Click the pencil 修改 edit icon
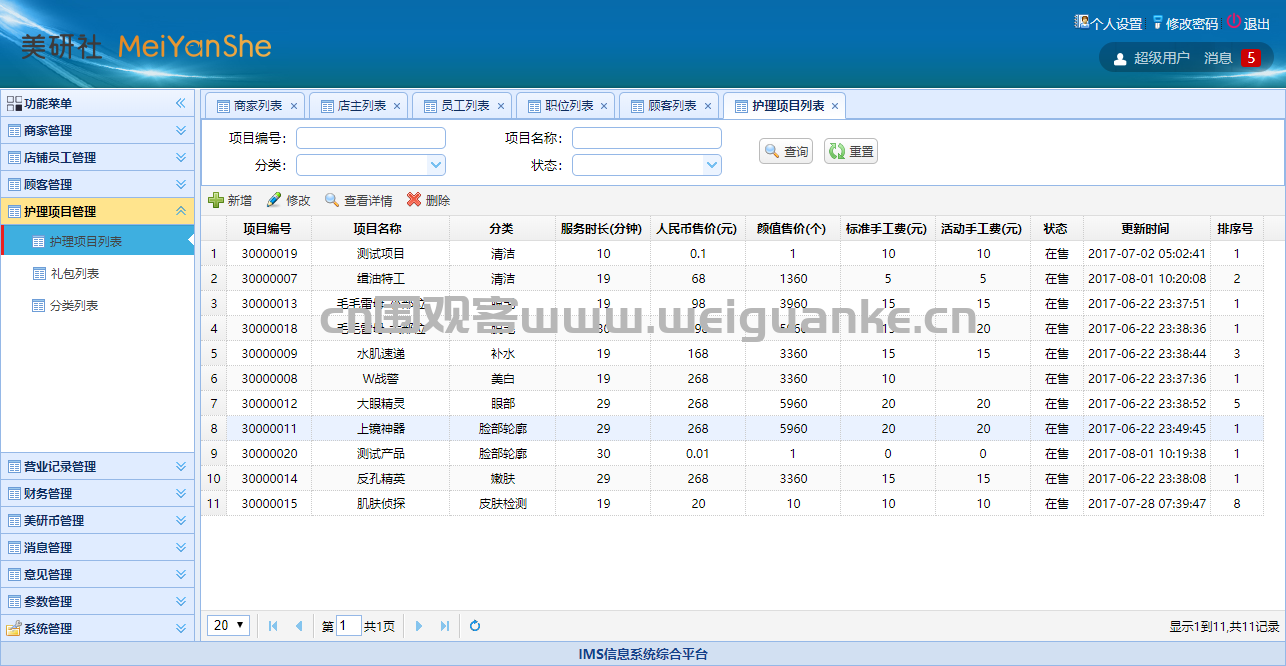The height and width of the screenshot is (666, 1286). pyautogui.click(x=273, y=200)
